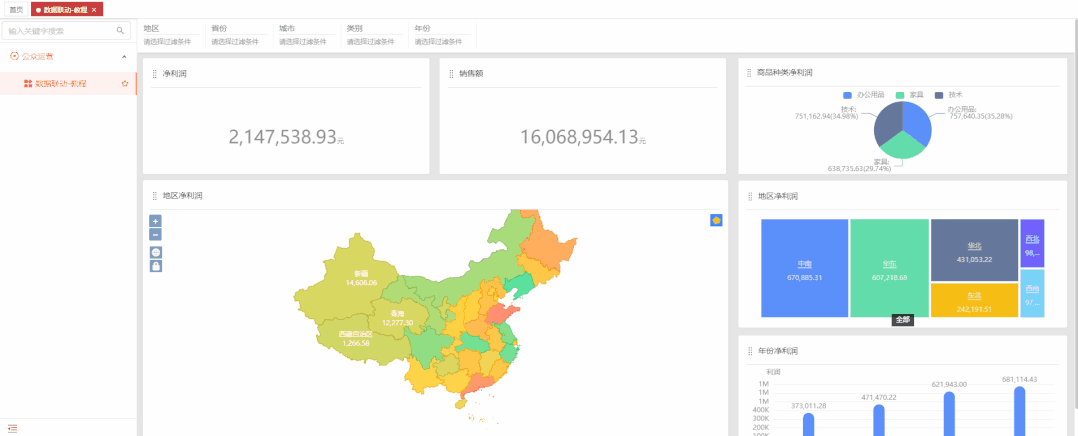This screenshot has height=436, width=1078.
Task: Toggle 技术 legend item in pie chart
Action: [948, 94]
